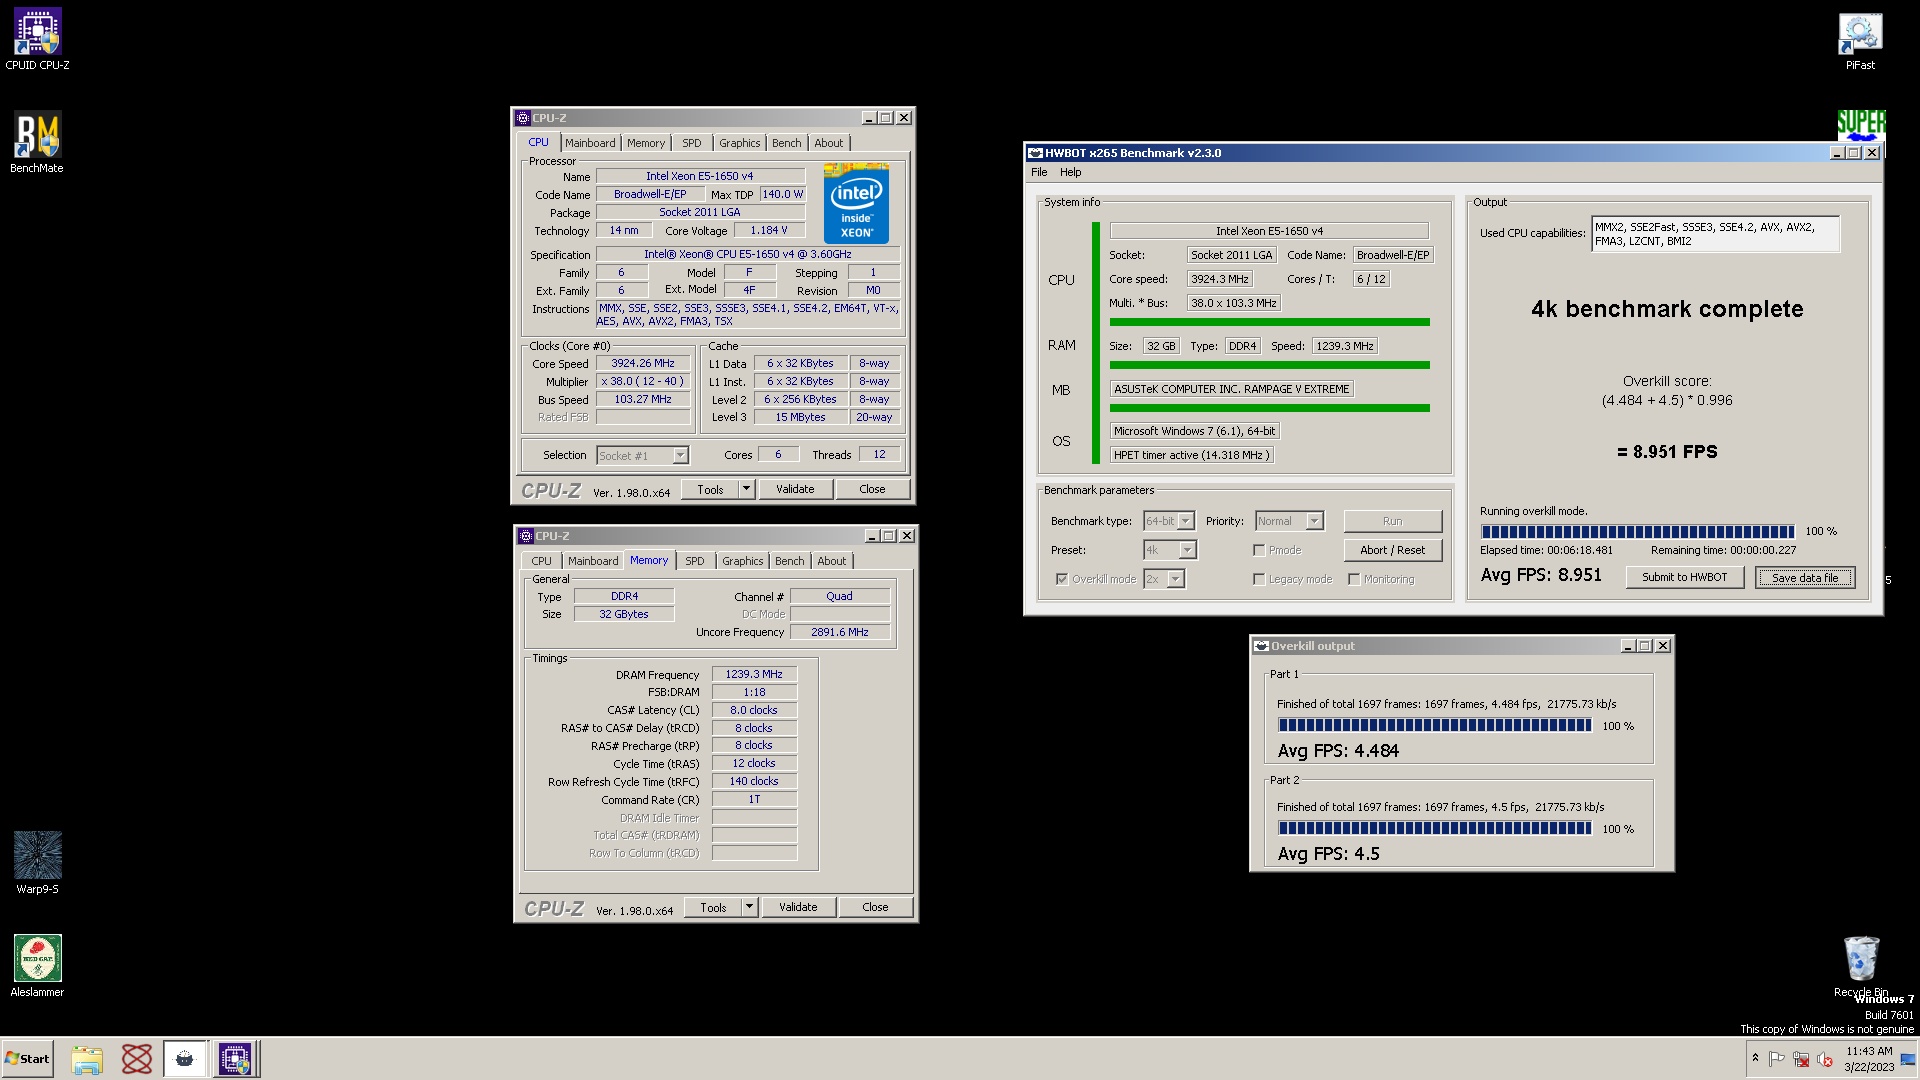Open the Aleslammer desktop icon
The height and width of the screenshot is (1080, 1920).
point(37,966)
